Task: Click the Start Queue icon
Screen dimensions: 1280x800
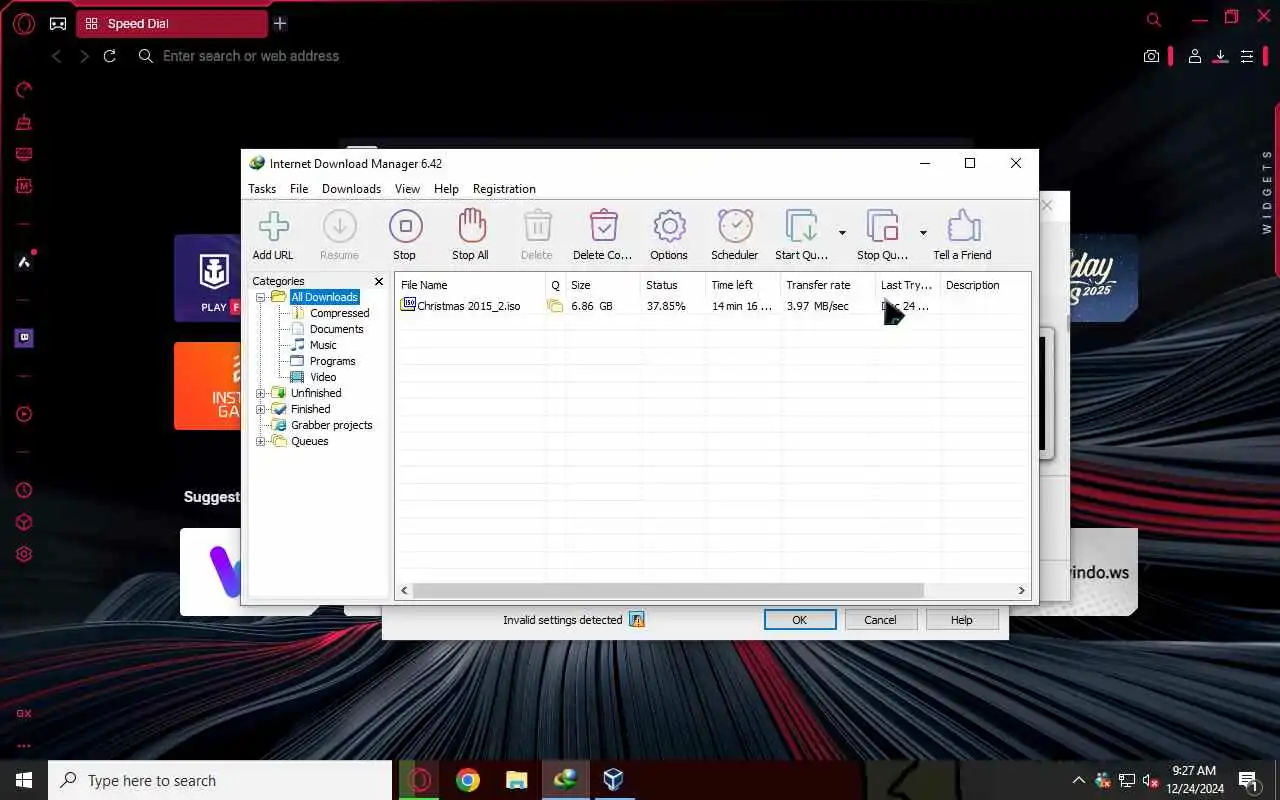Action: (802, 226)
